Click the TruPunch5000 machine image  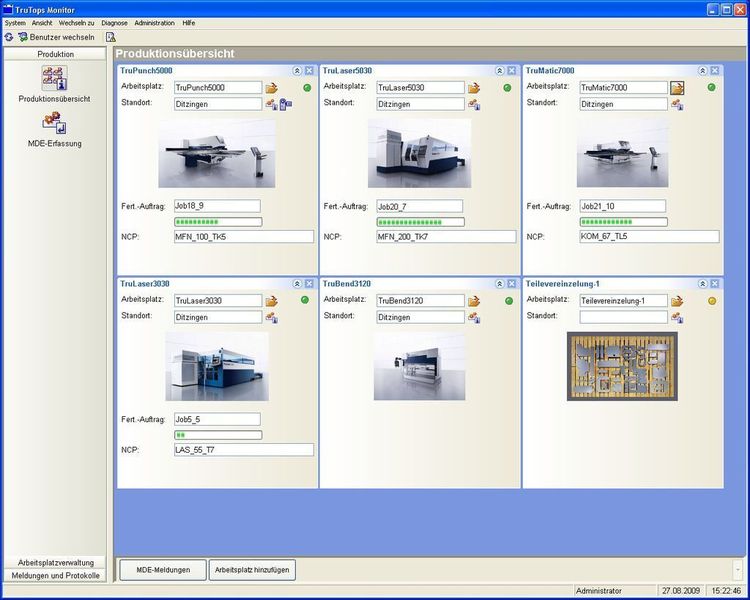point(217,154)
